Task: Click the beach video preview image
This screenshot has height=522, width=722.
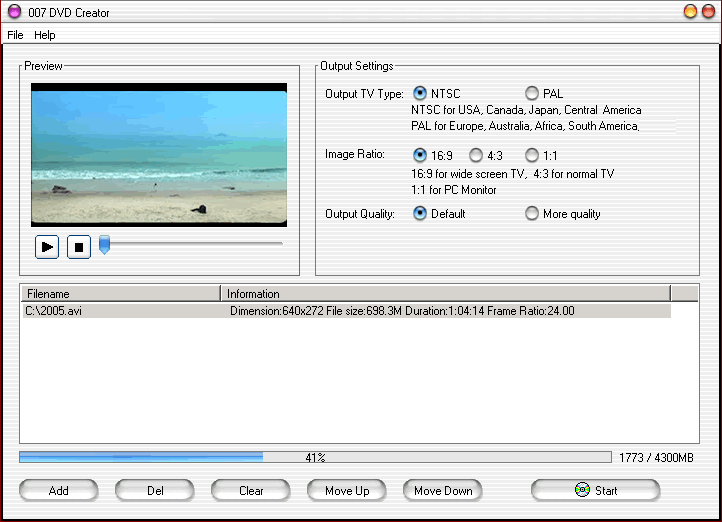Action: [x=159, y=155]
